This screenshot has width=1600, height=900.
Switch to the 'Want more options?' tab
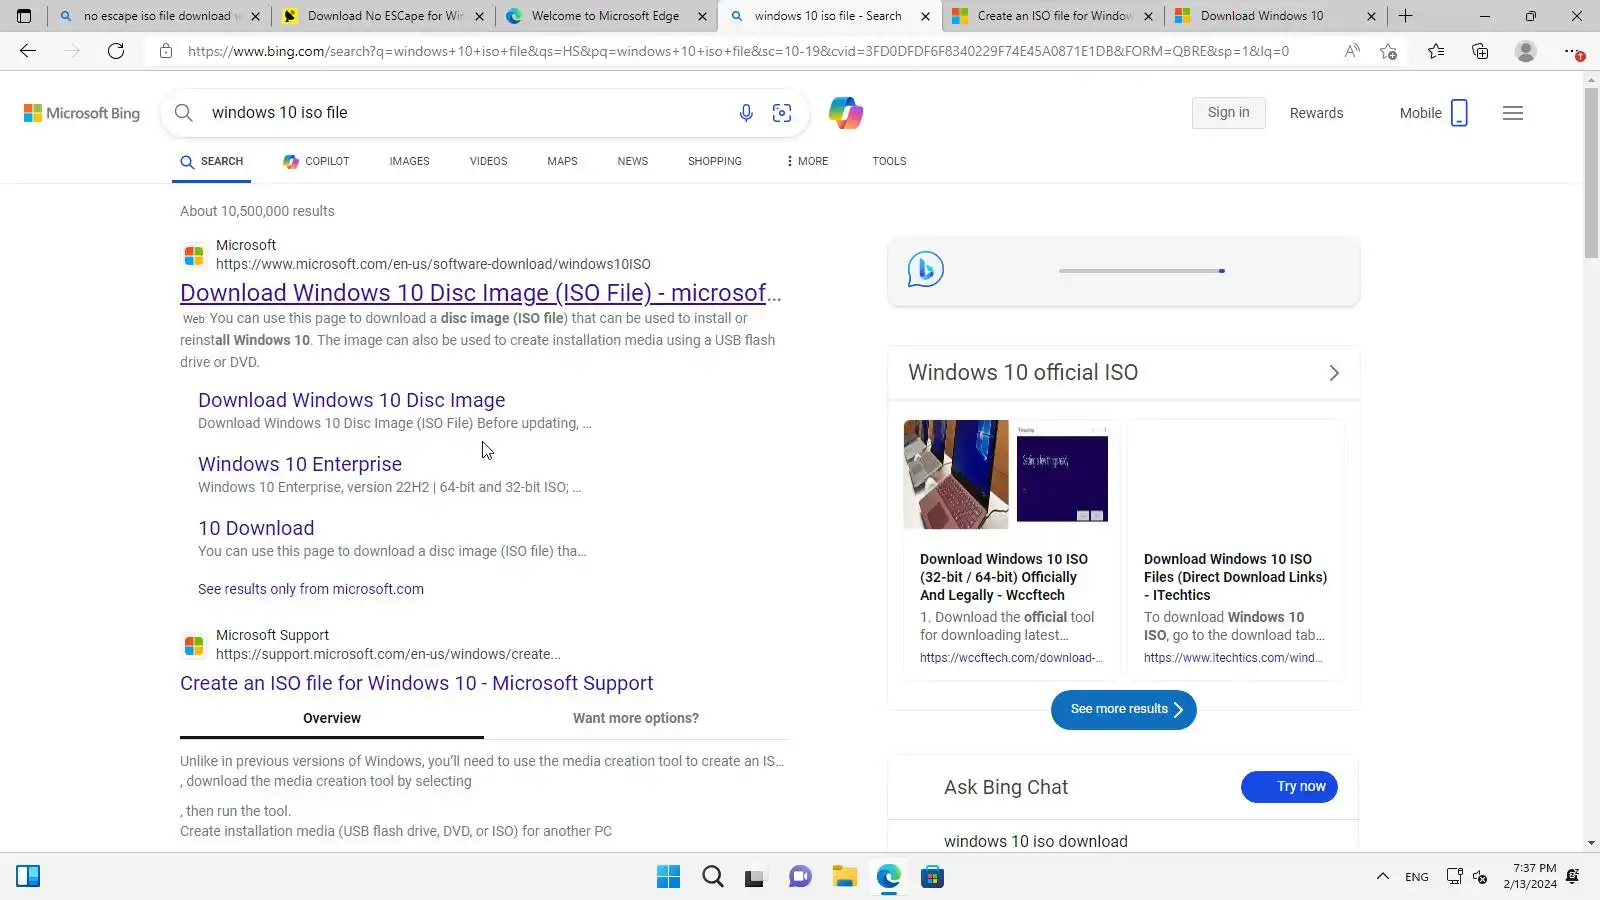pos(636,719)
